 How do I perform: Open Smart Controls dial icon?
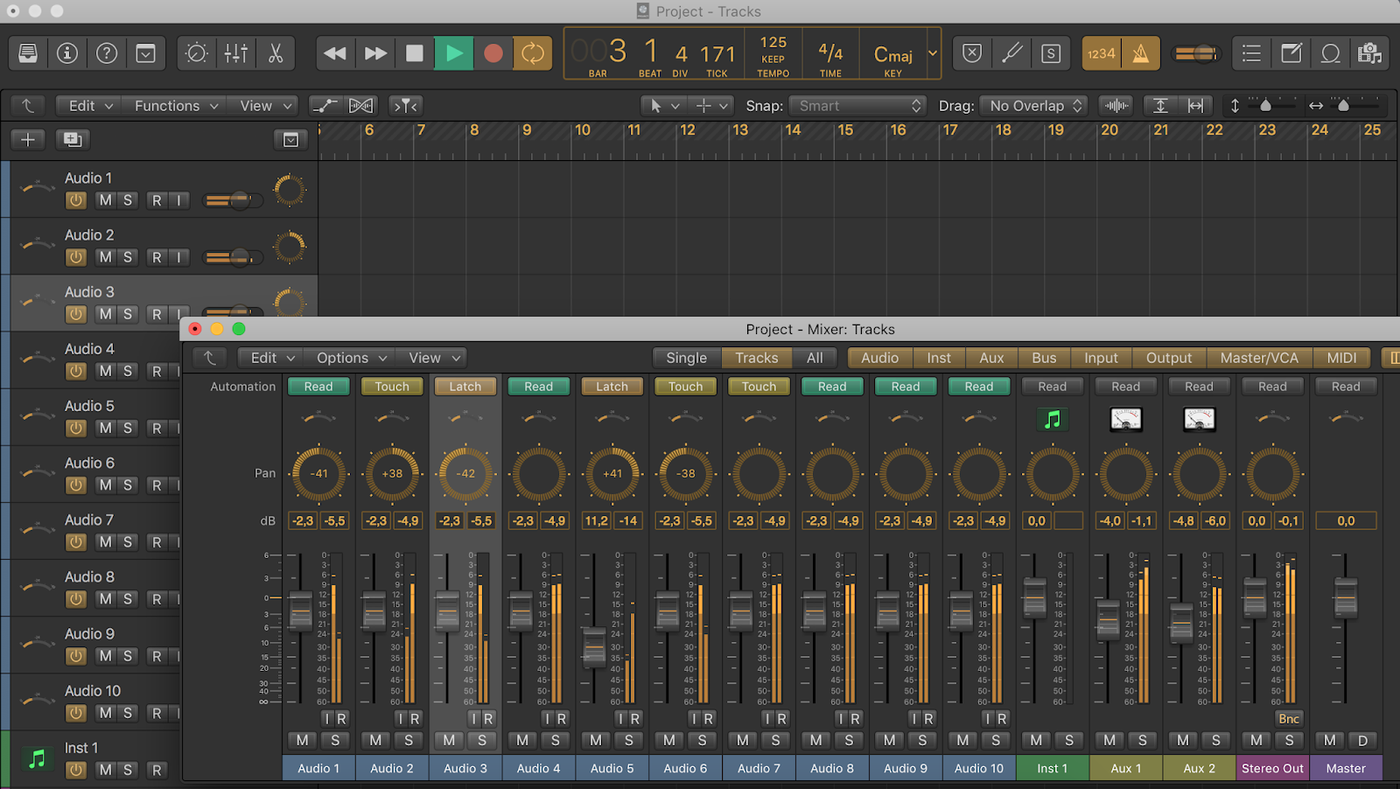point(197,53)
